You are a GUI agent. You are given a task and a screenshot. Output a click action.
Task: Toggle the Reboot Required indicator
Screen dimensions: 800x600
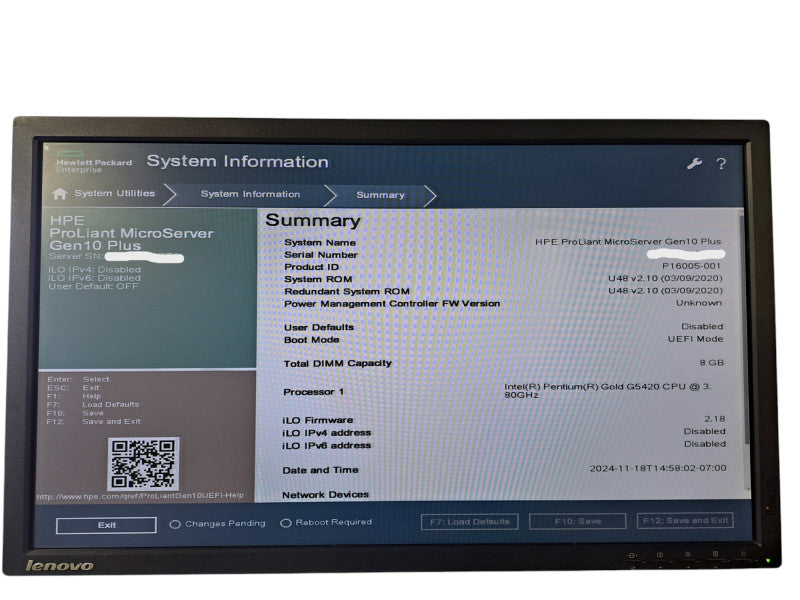pos(327,522)
